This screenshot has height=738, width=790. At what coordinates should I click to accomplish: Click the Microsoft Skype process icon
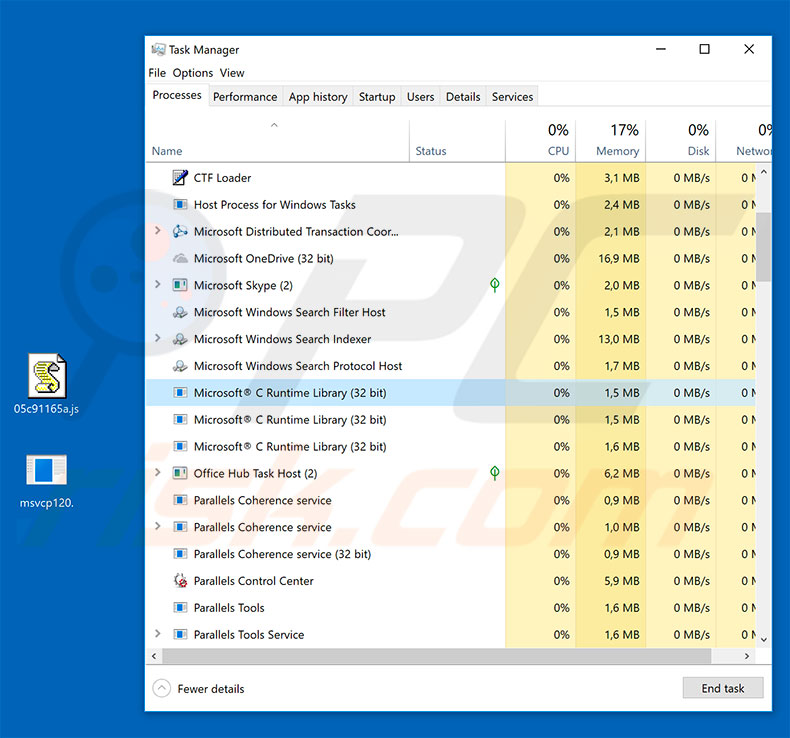pos(180,285)
